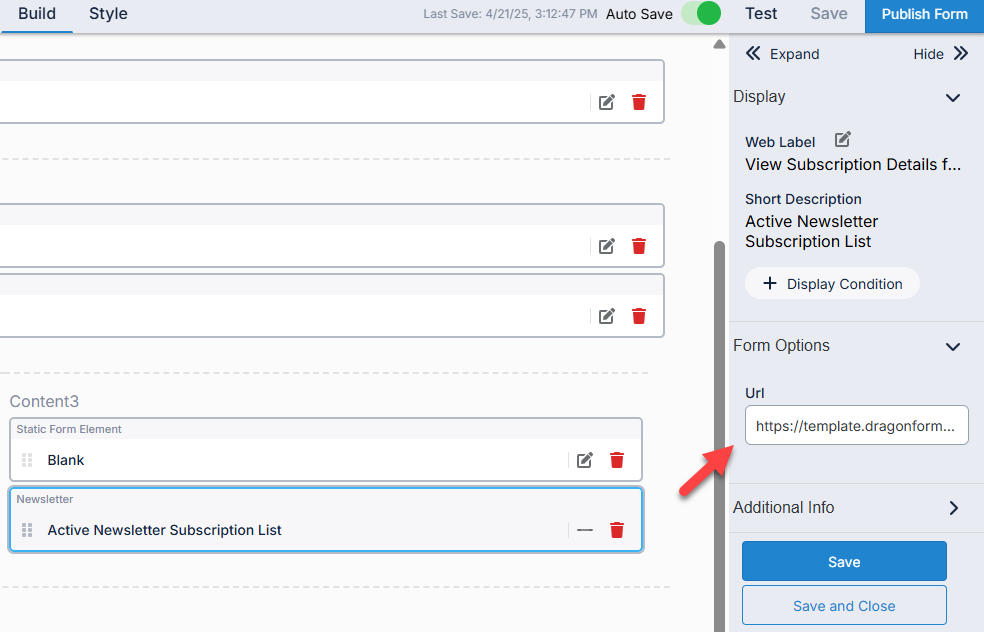Viewport: 984px width, 632px height.
Task: Click the edit icon on the topmost form row
Action: pos(607,102)
